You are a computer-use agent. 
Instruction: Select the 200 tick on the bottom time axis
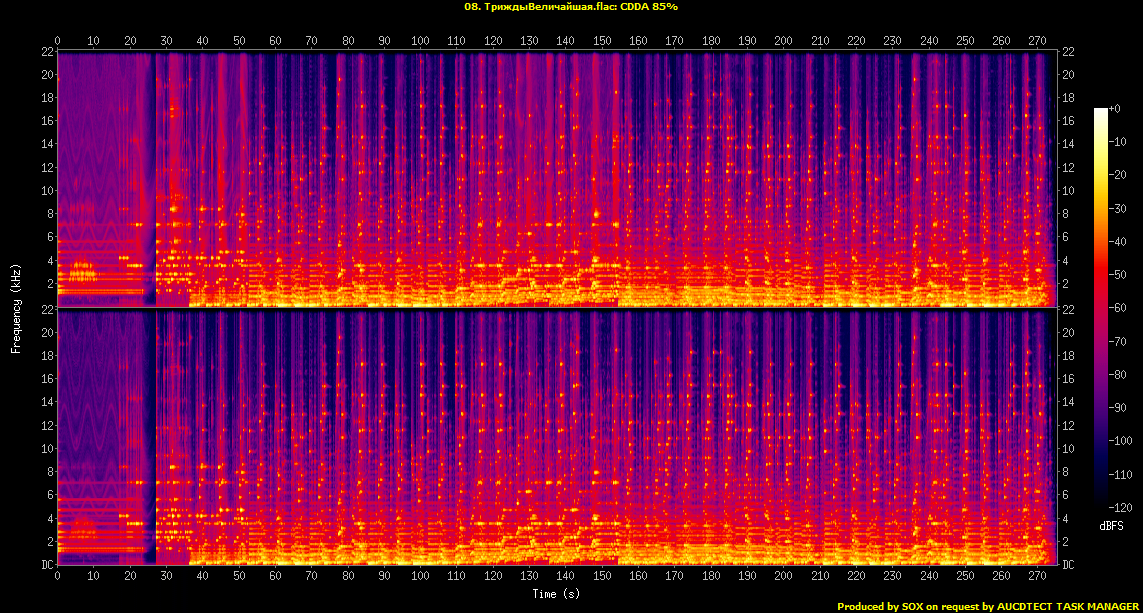tap(783, 576)
